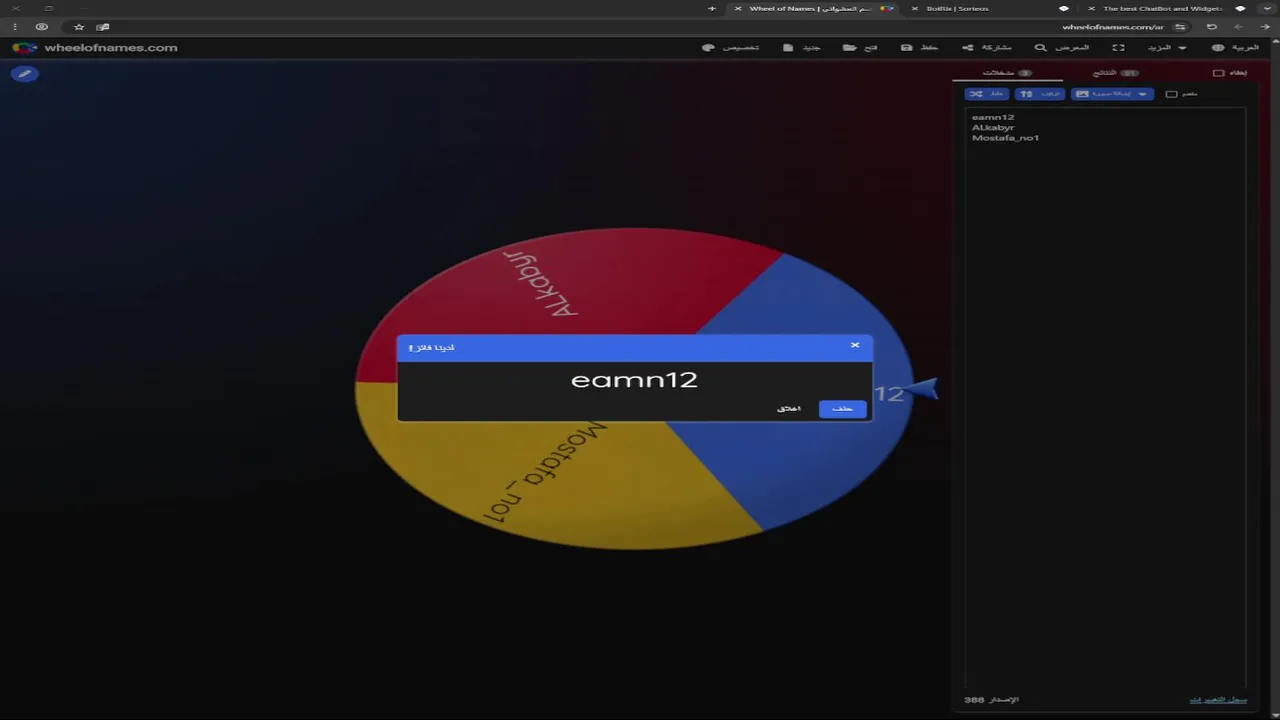This screenshot has width=1280, height=720.
Task: Click the palette Customize icon in site toolbar
Action: [x=709, y=47]
